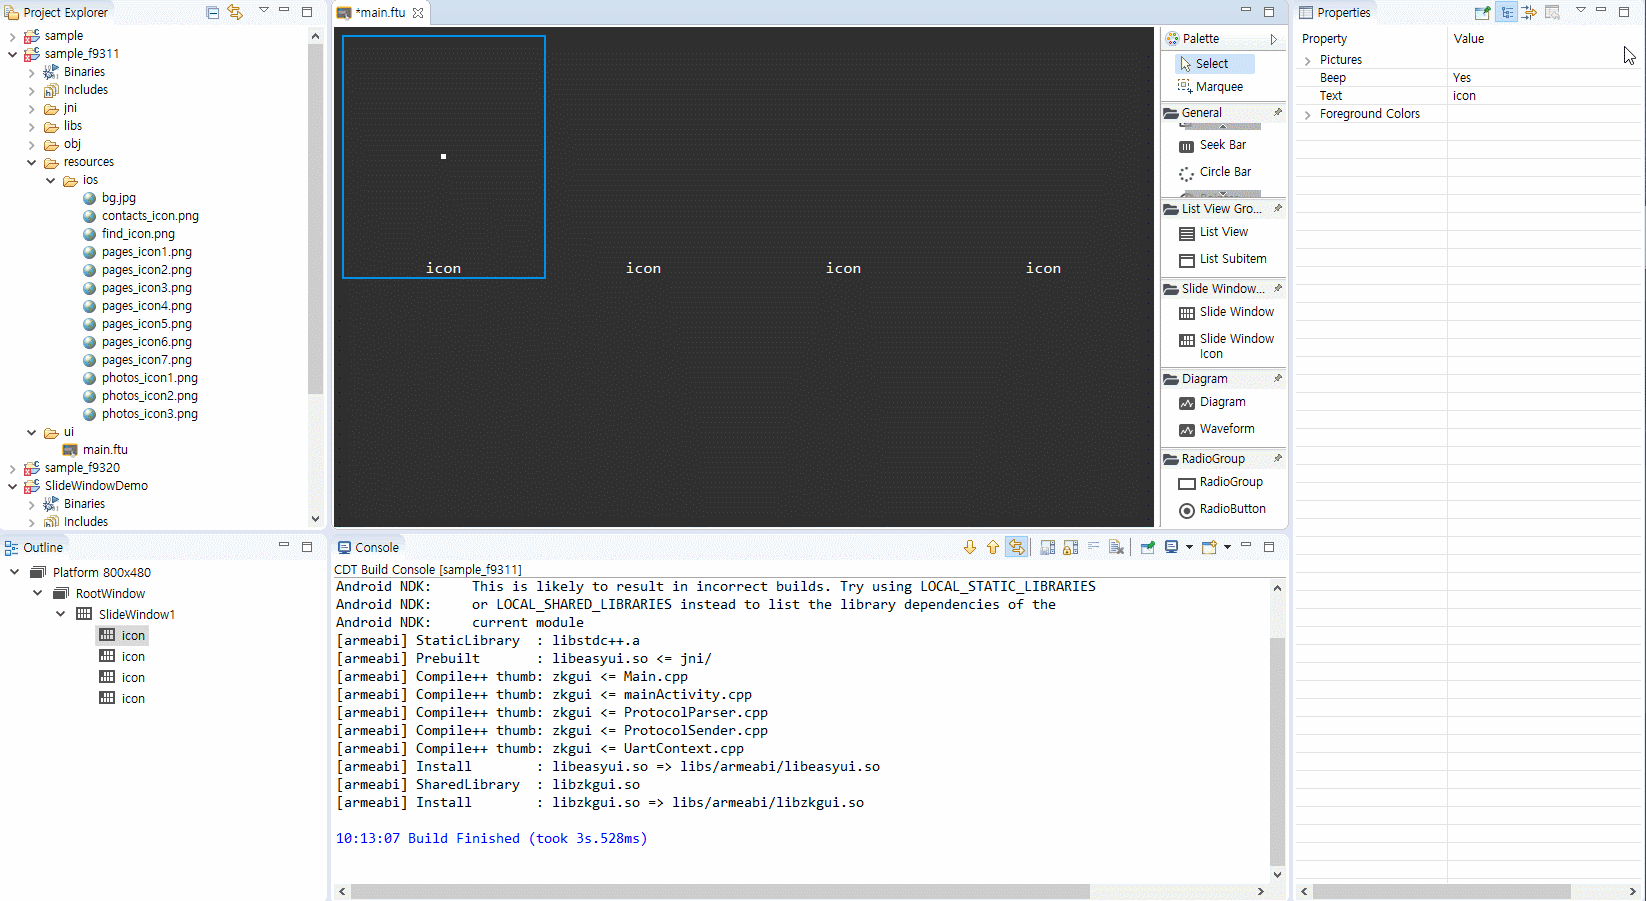The image size is (1646, 901).
Task: Expand the Pictures property
Action: pos(1307,61)
